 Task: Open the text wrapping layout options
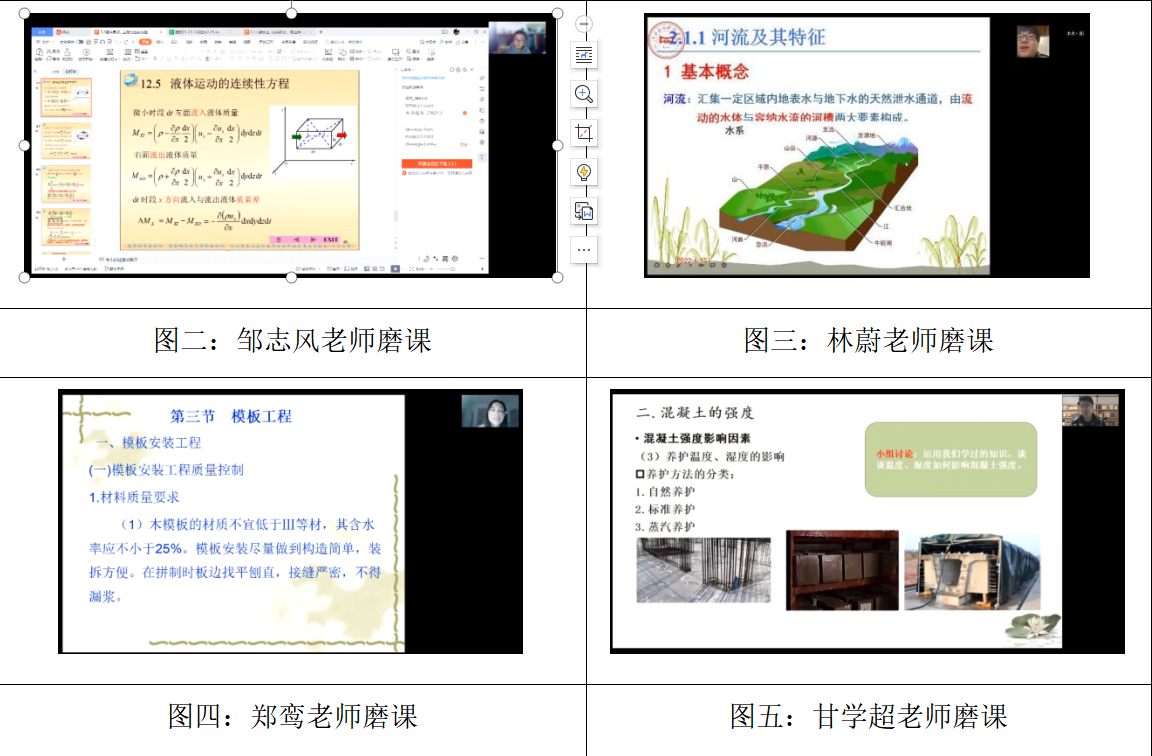(584, 55)
